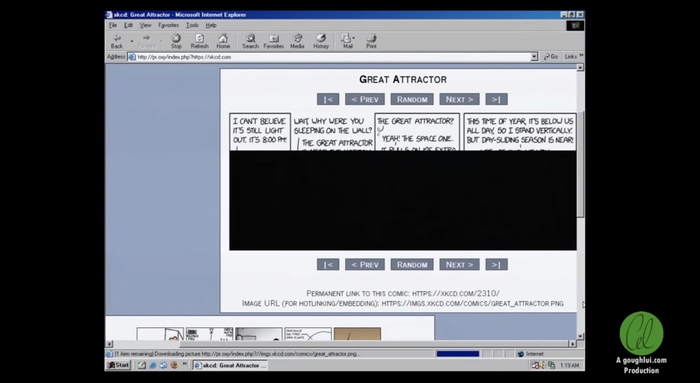Viewport: 700px width, 383px height.
Task: Click the Internet zone status icon
Action: pyautogui.click(x=520, y=354)
